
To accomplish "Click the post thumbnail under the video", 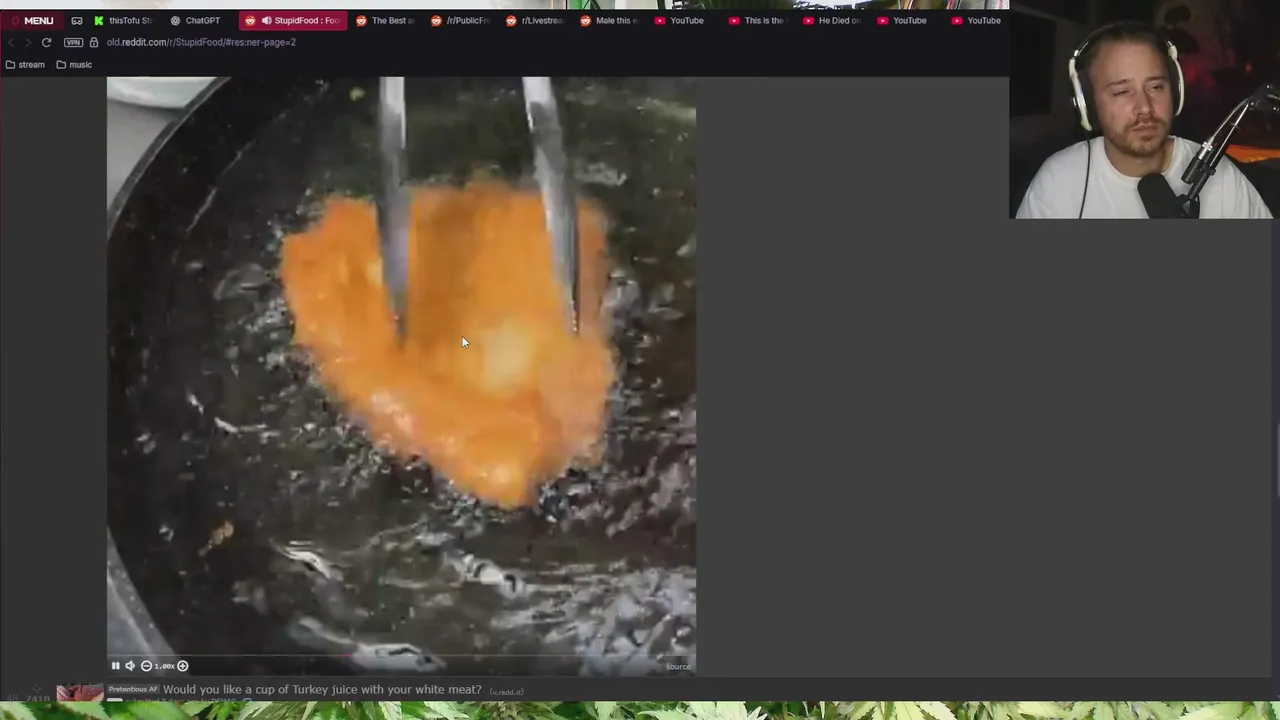I will [x=80, y=693].
